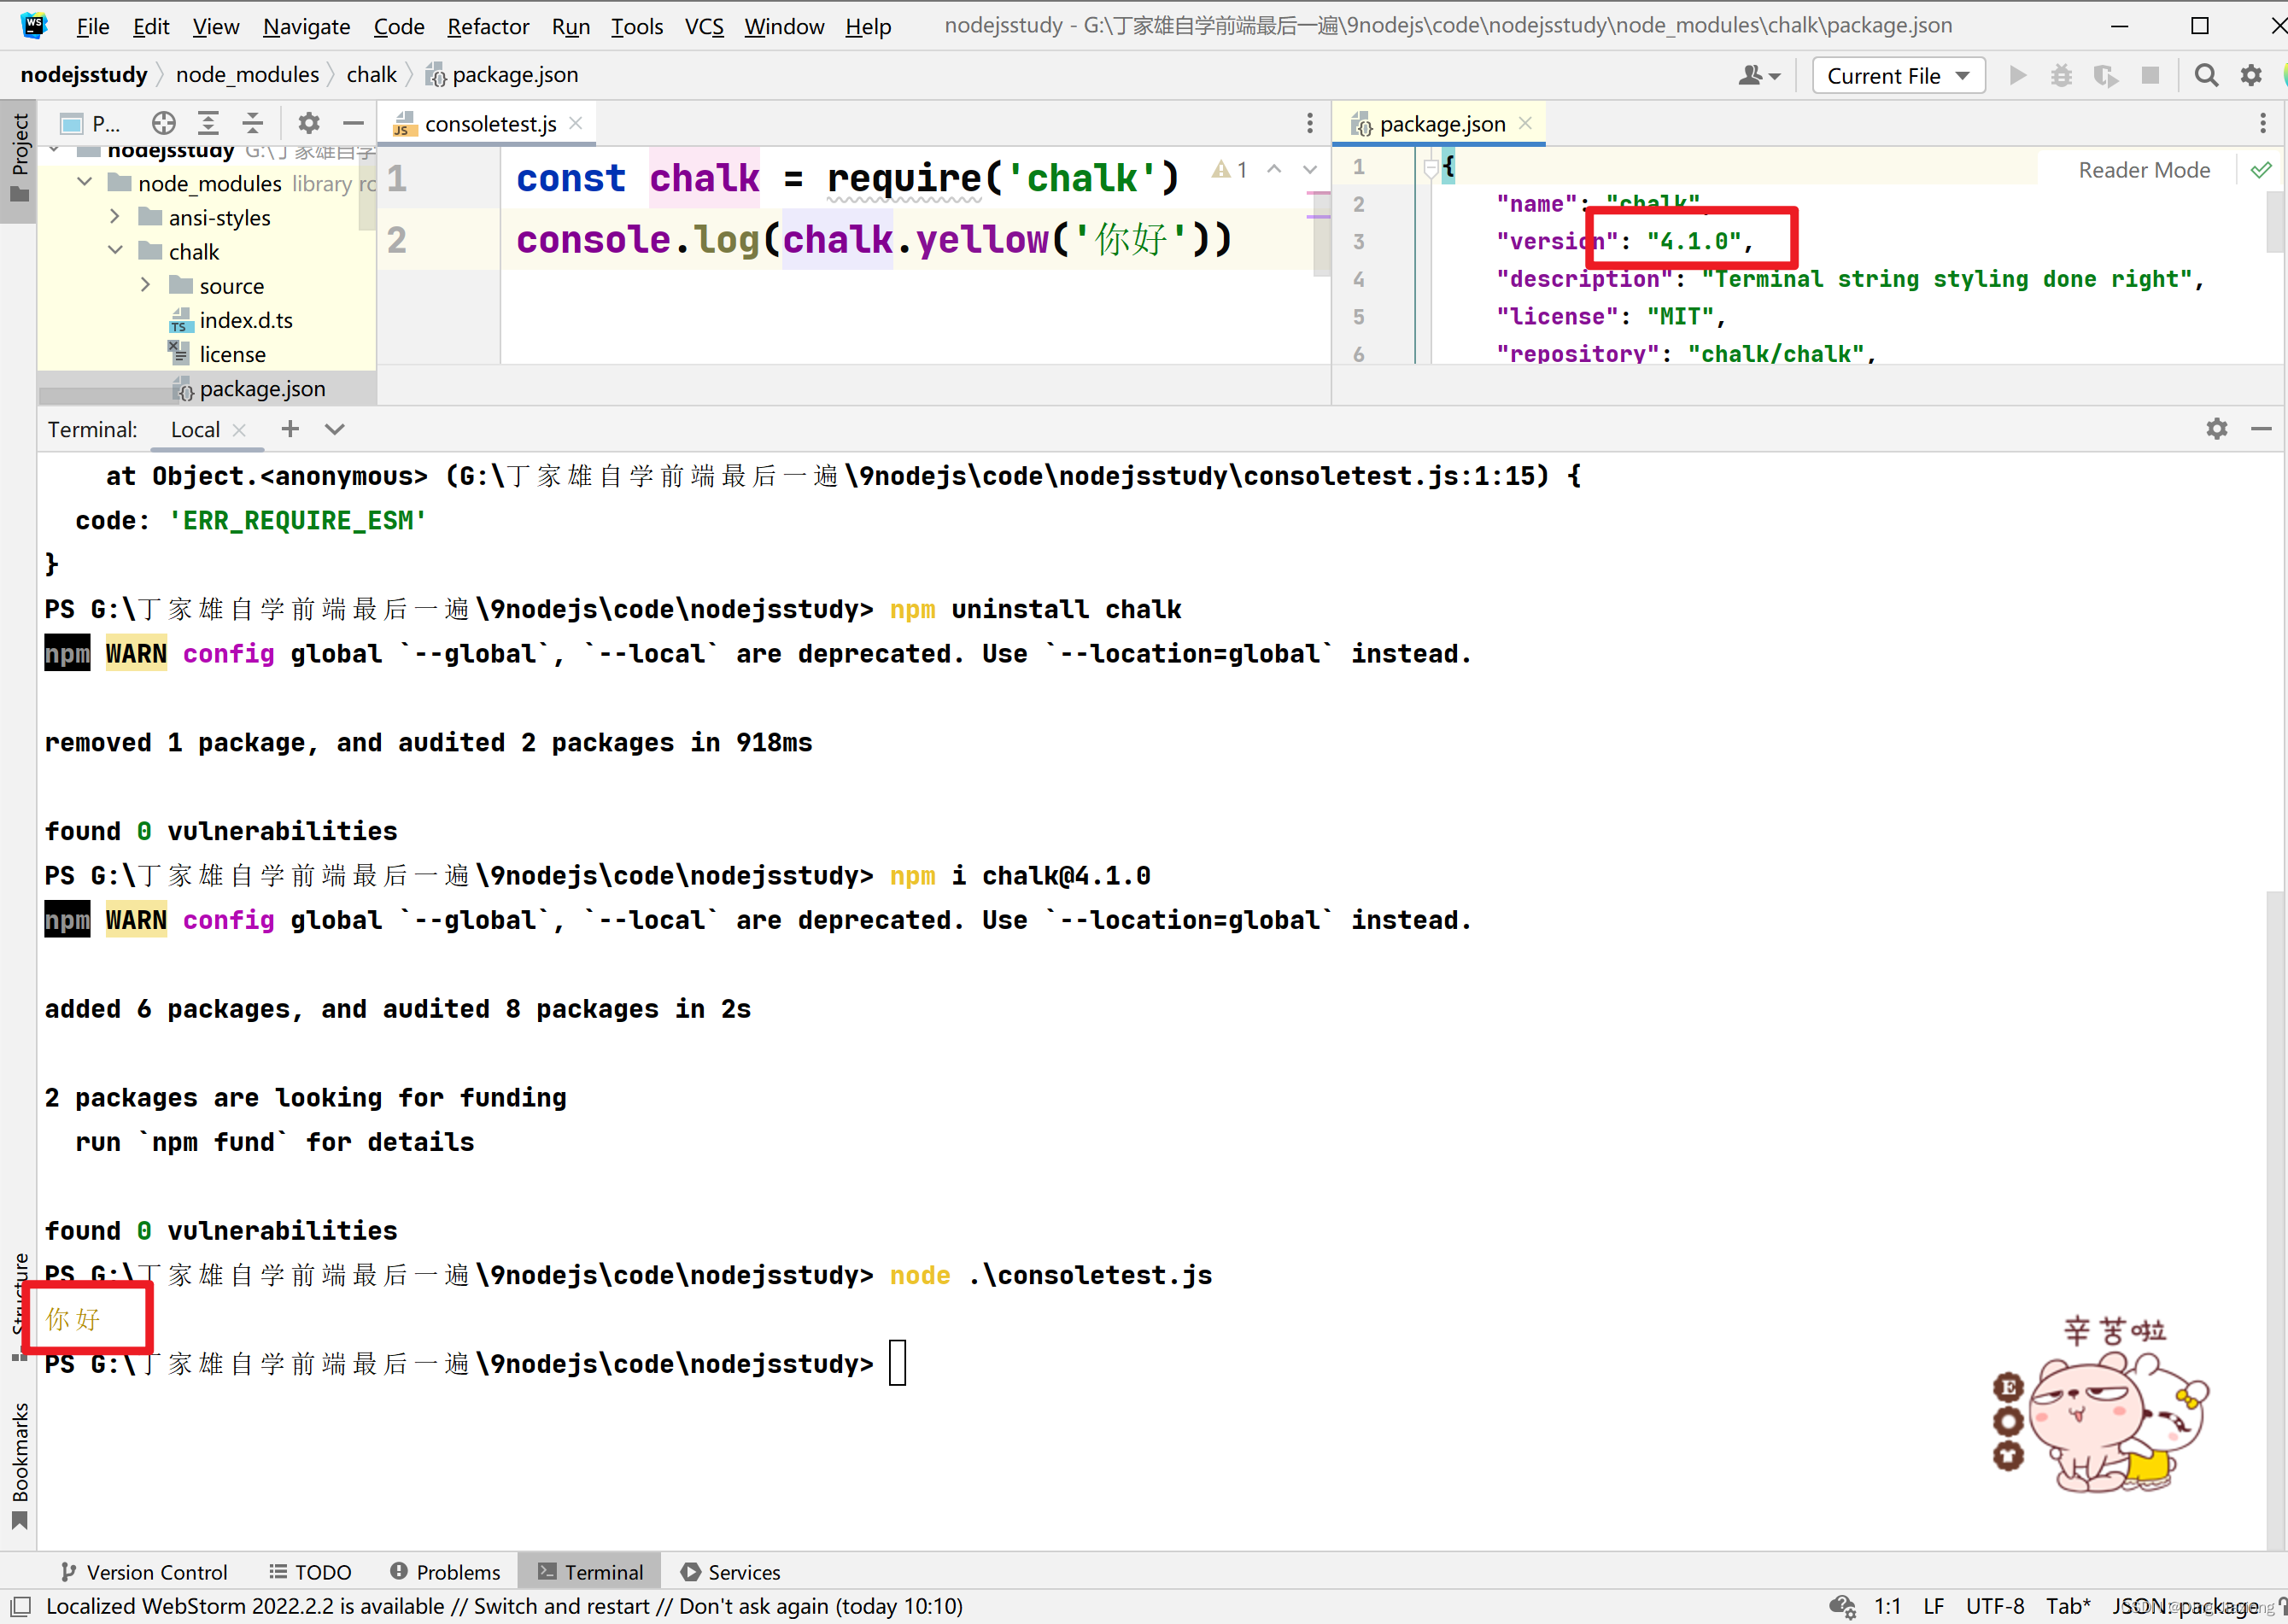The height and width of the screenshot is (1624, 2288).
Task: Open Problems tool window button
Action: (445, 1571)
